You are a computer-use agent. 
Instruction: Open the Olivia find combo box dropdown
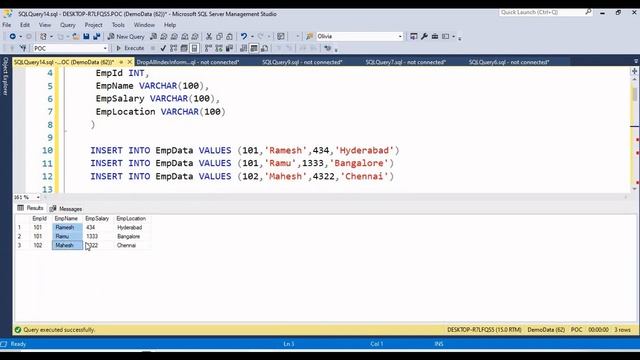400,36
